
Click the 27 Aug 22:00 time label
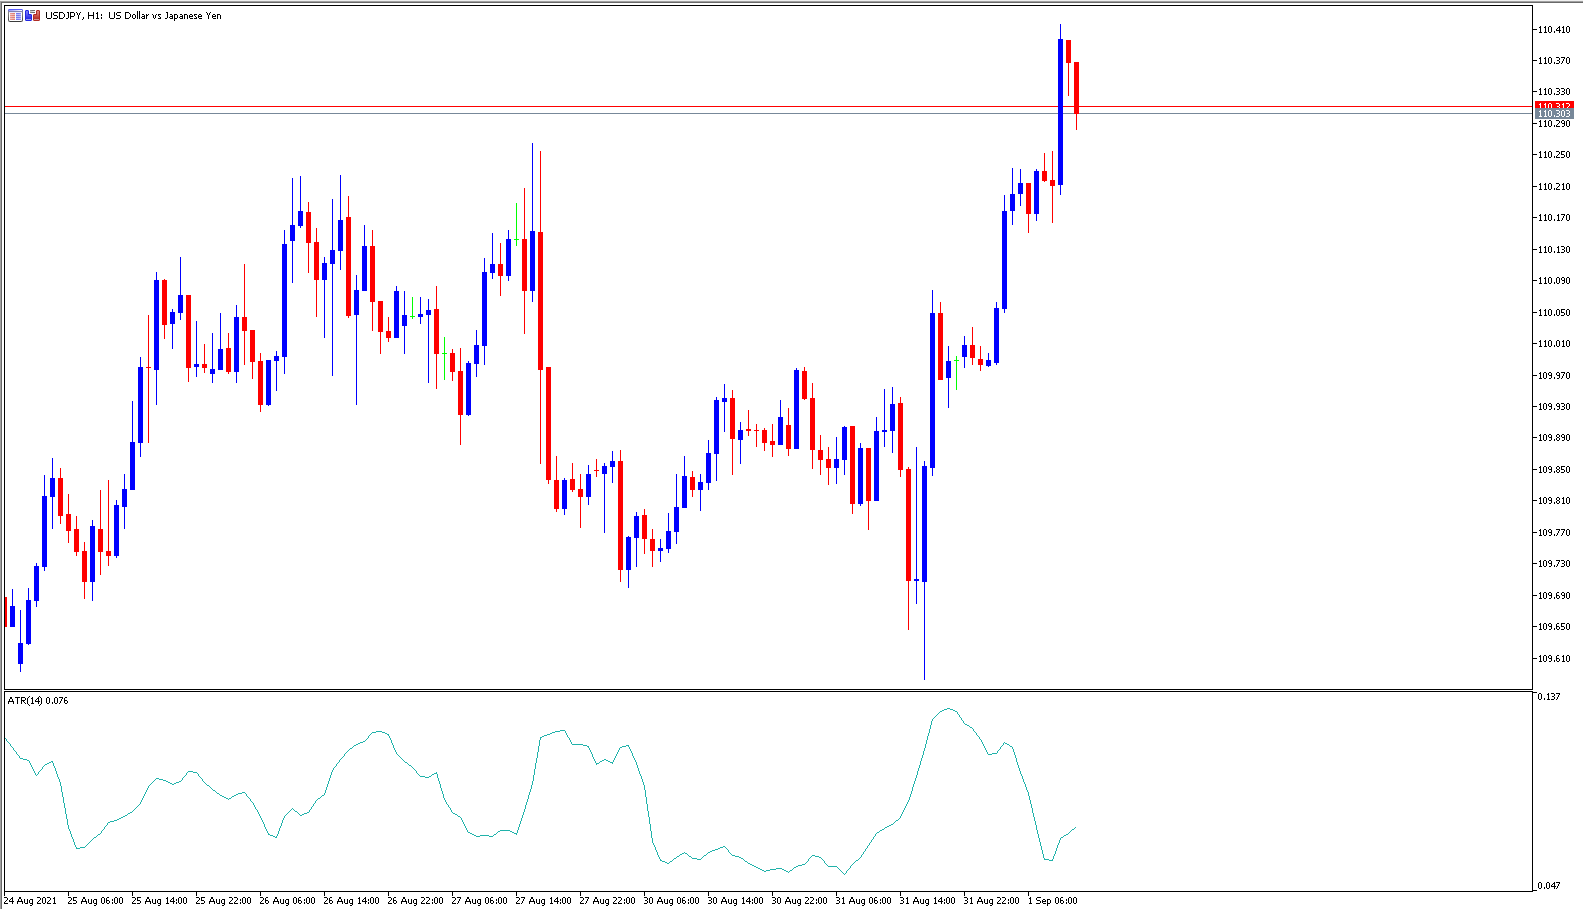[x=607, y=901]
